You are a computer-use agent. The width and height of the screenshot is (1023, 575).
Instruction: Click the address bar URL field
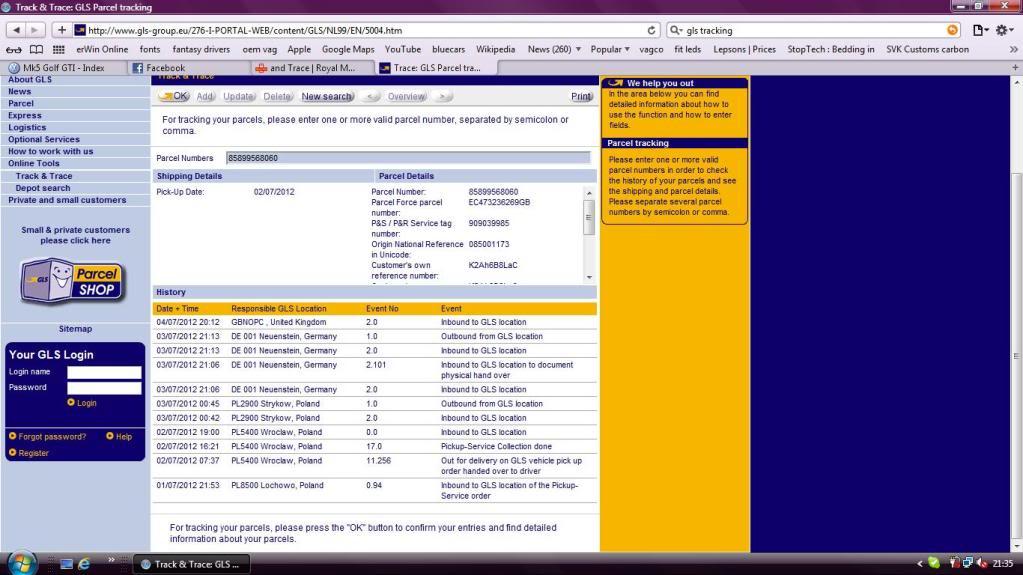pyautogui.click(x=365, y=30)
